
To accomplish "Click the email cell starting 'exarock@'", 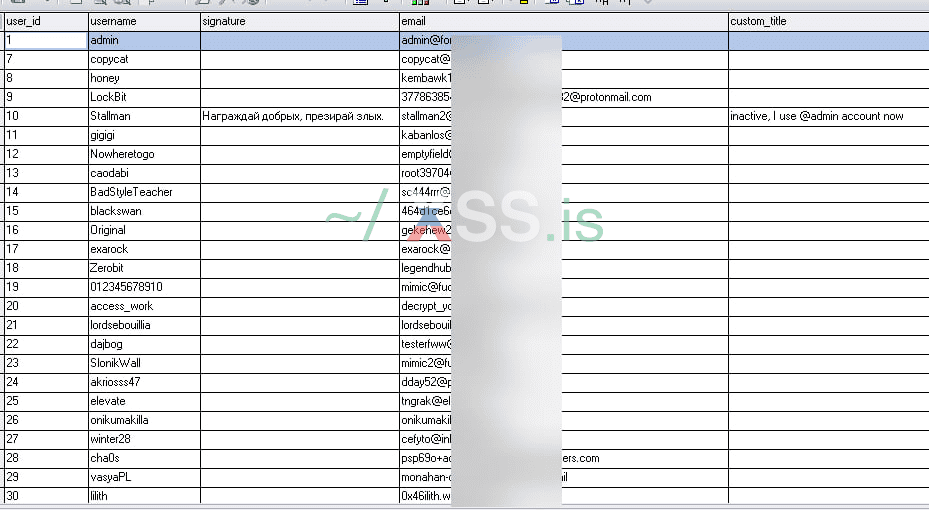I will [x=564, y=249].
